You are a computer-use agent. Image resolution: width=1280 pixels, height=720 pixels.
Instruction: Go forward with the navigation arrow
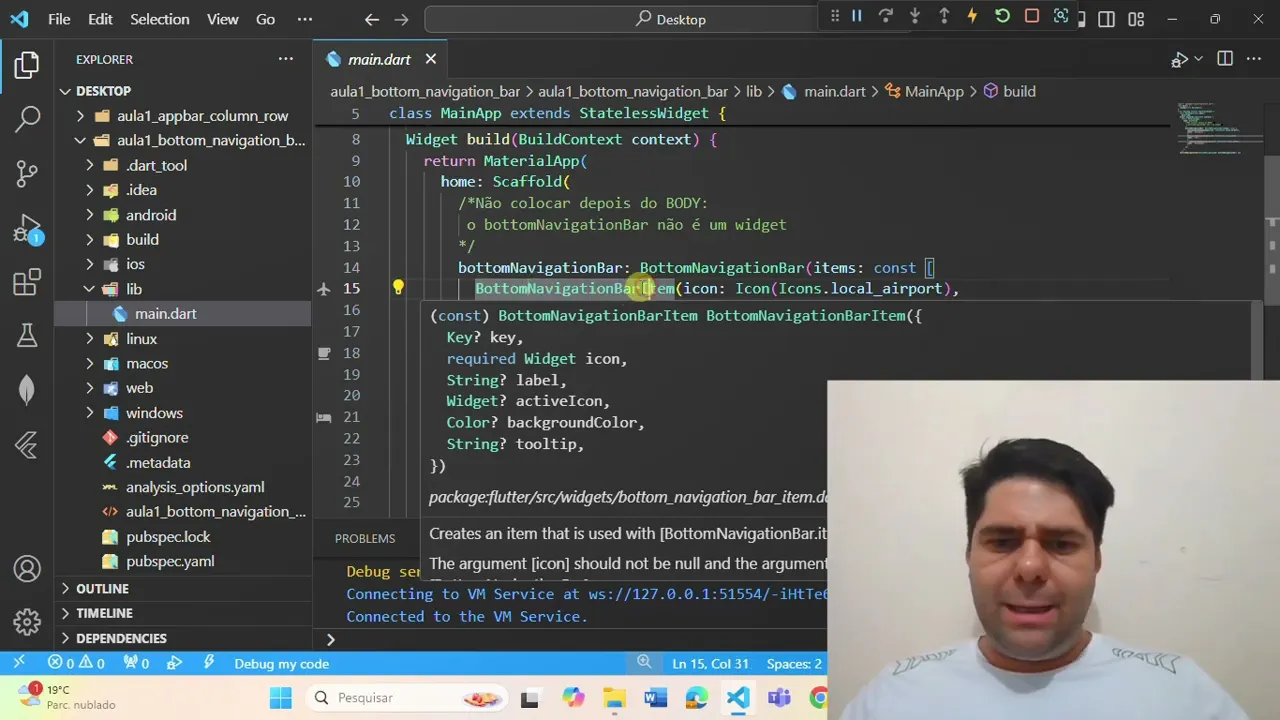click(401, 19)
